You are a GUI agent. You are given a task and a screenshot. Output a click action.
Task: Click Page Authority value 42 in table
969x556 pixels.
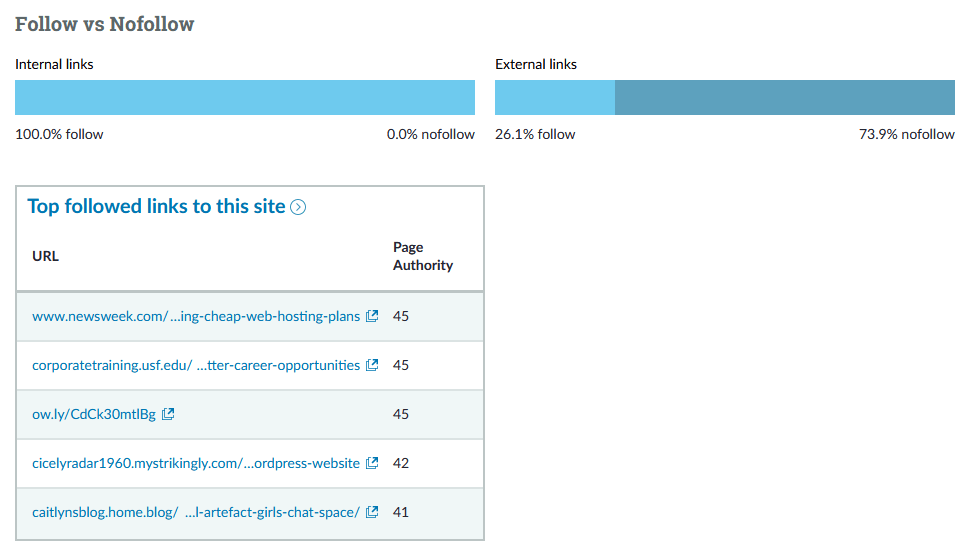point(401,463)
